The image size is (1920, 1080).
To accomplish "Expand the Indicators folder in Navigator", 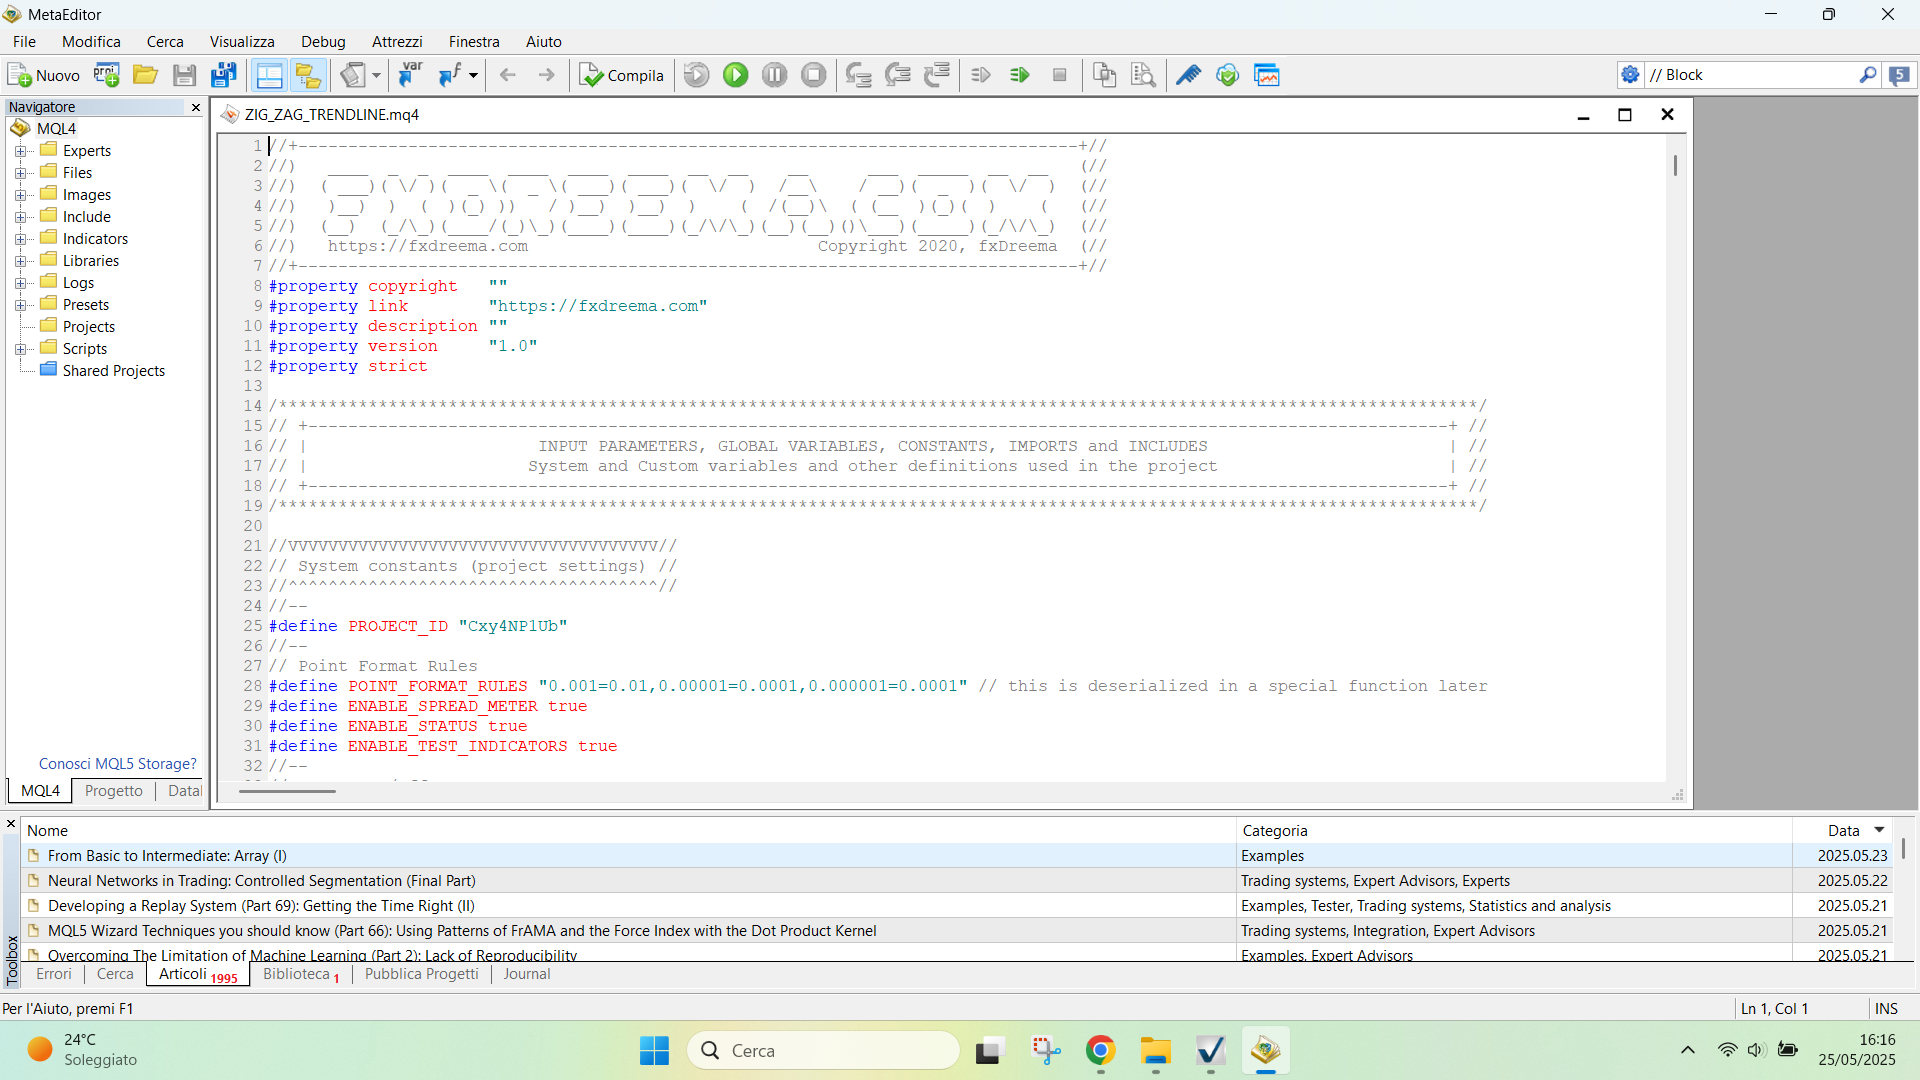I will (20, 239).
